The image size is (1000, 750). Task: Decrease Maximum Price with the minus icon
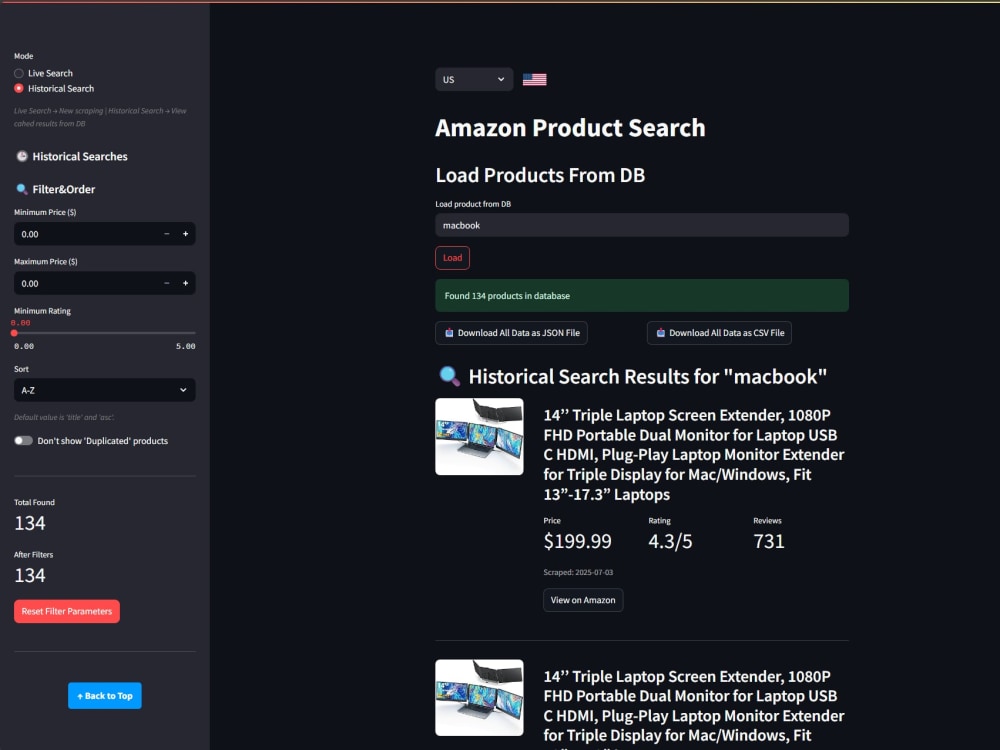point(166,283)
